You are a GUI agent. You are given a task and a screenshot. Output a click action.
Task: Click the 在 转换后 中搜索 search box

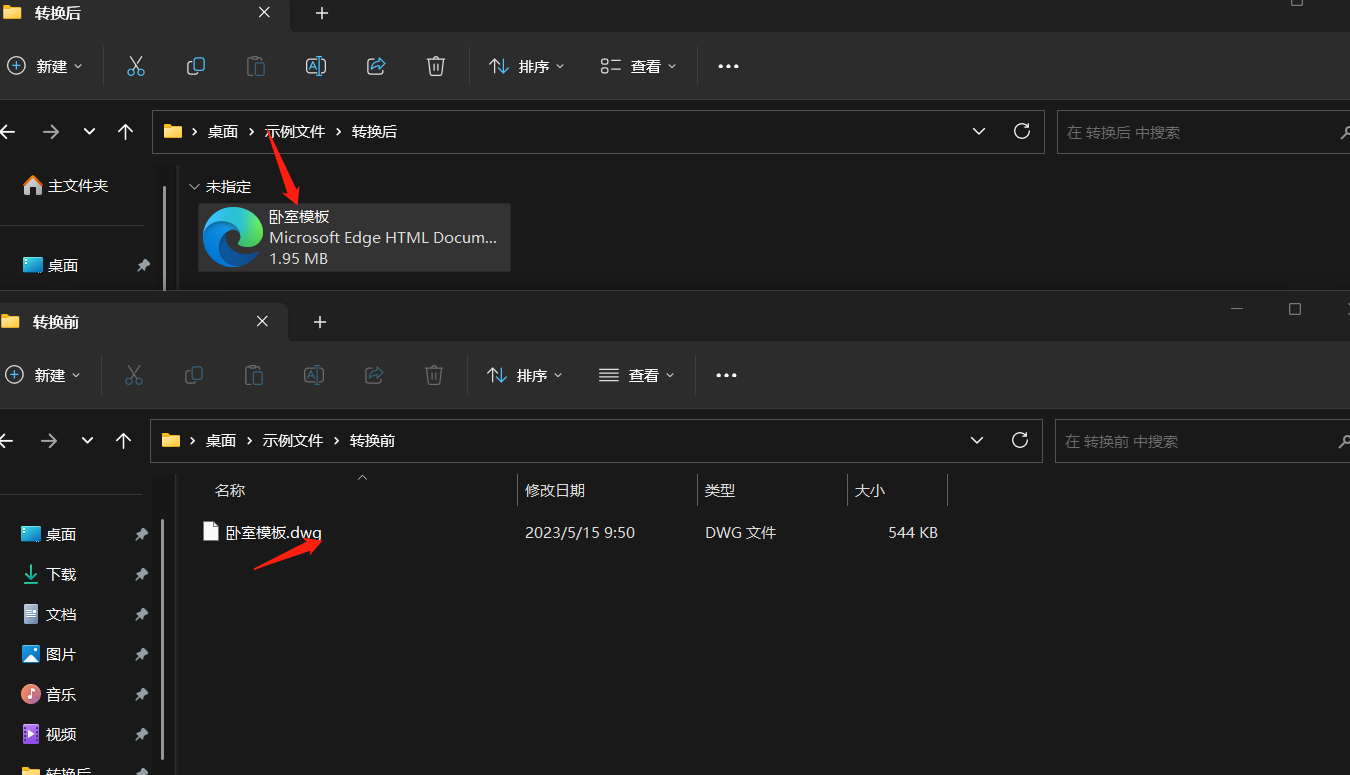tap(1203, 132)
